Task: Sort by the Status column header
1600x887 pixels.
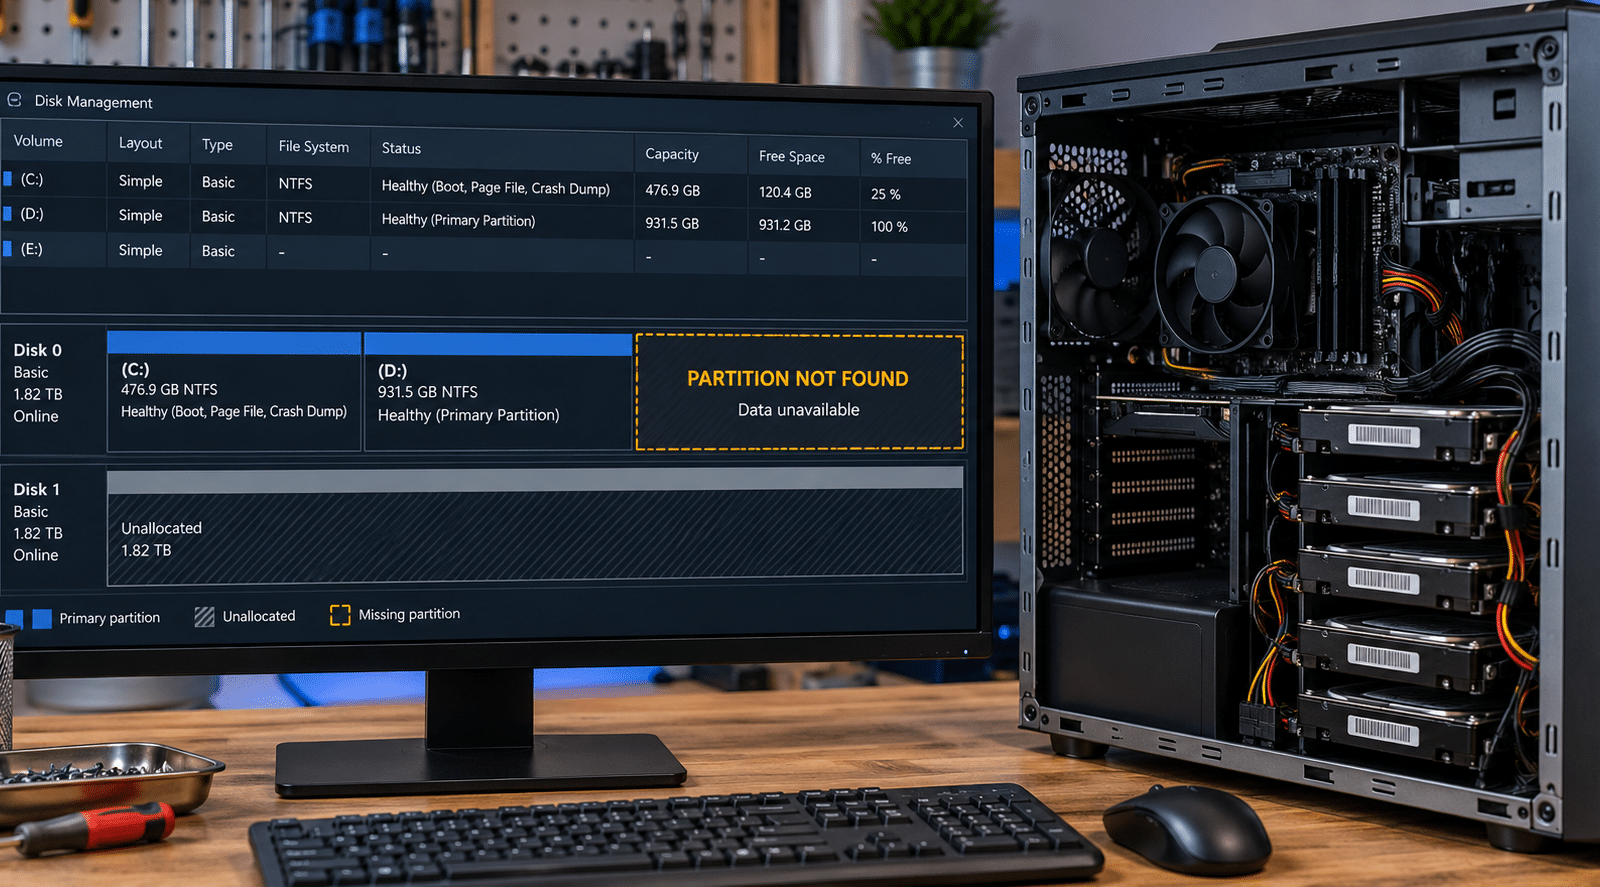Action: [401, 148]
